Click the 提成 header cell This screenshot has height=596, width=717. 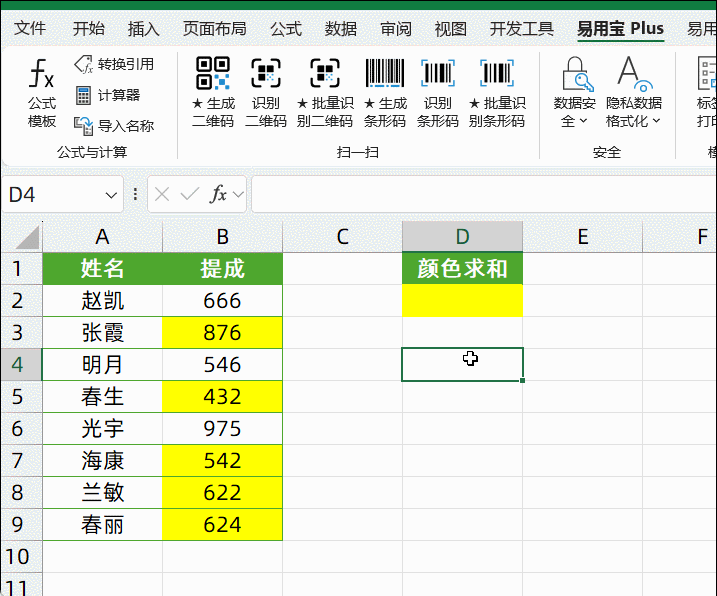[222, 268]
